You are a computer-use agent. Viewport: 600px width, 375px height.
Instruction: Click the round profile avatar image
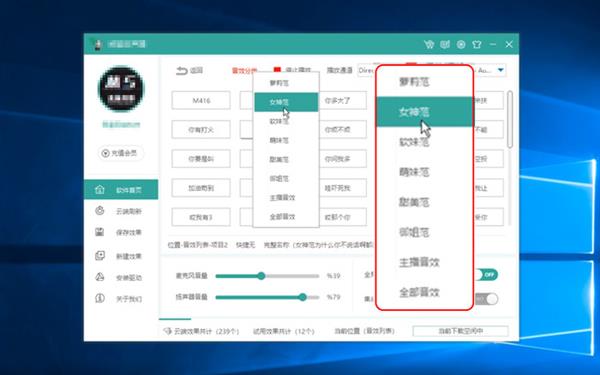pos(121,89)
